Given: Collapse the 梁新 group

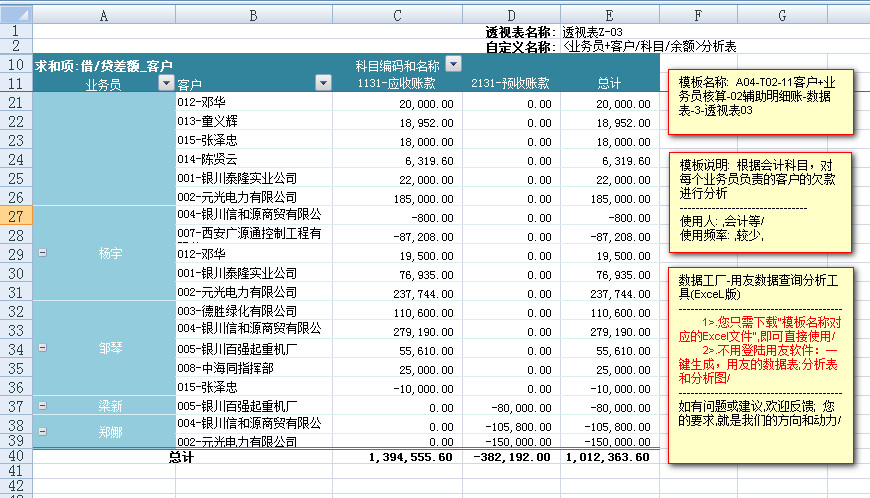Looking at the screenshot, I should coord(42,406).
